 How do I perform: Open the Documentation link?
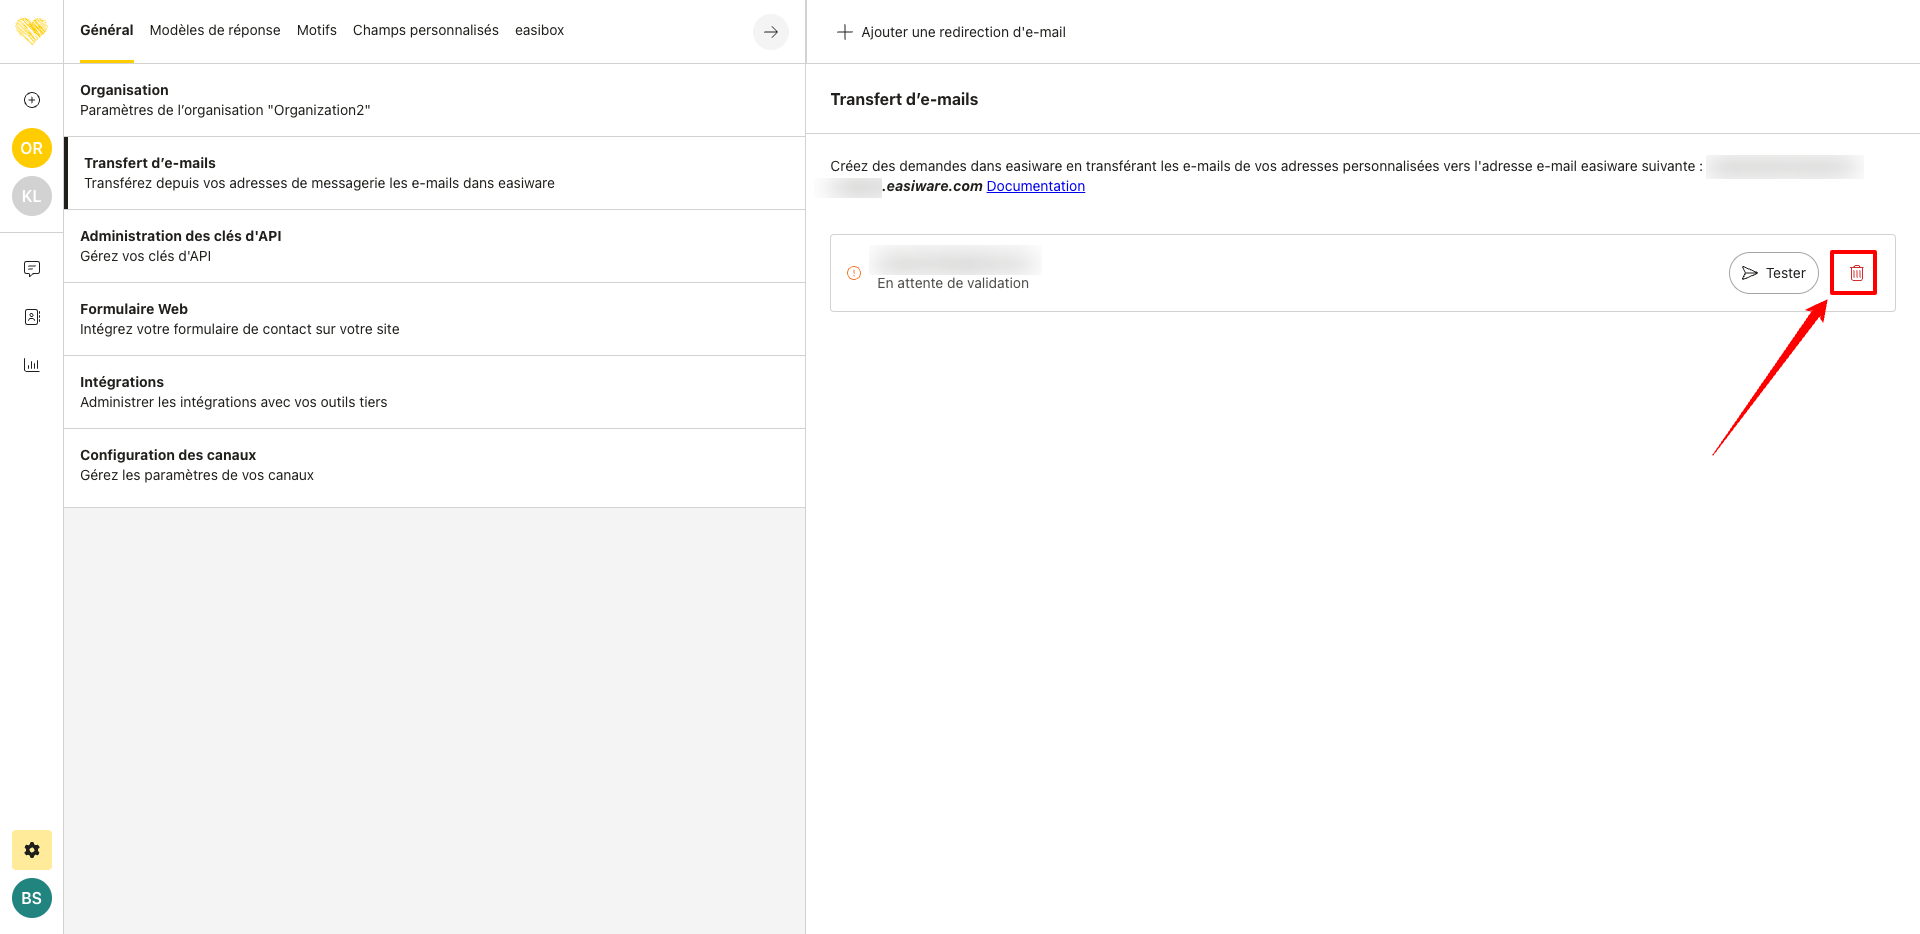pos(1035,186)
